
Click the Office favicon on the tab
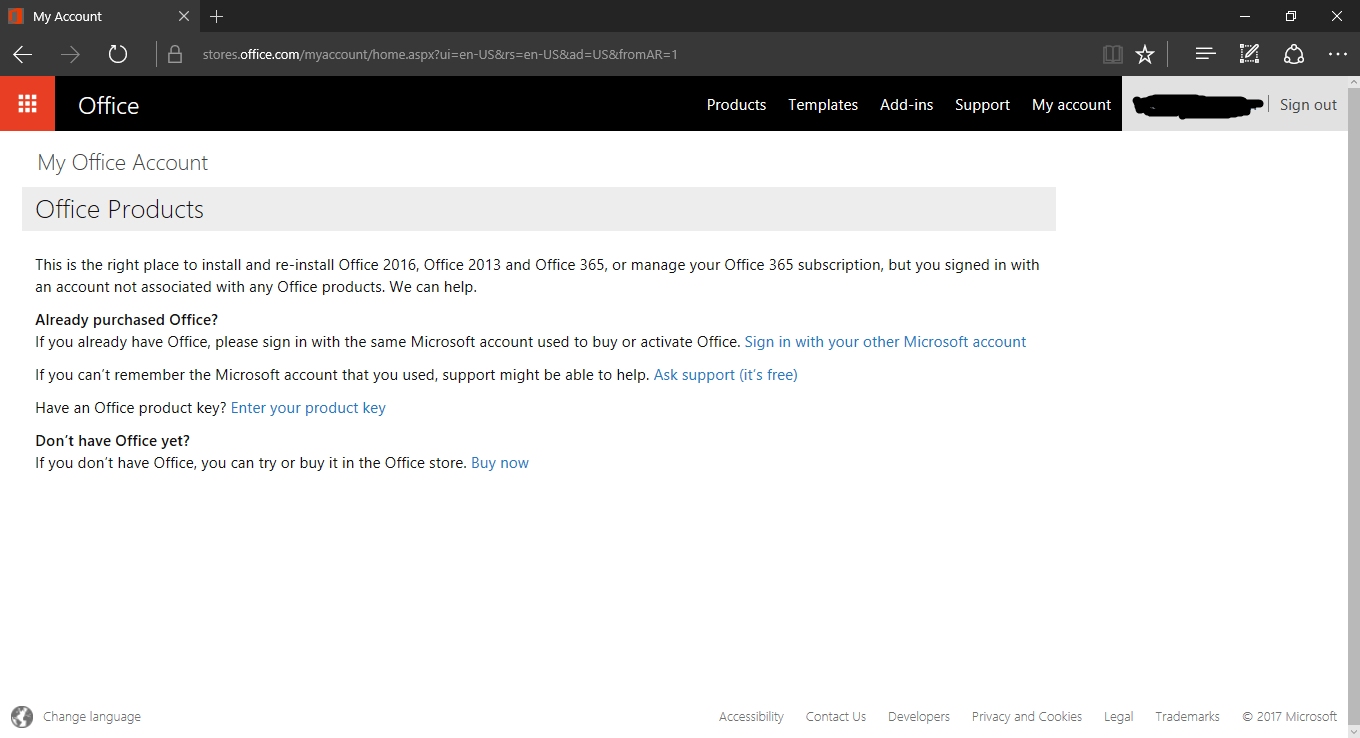click(x=16, y=16)
